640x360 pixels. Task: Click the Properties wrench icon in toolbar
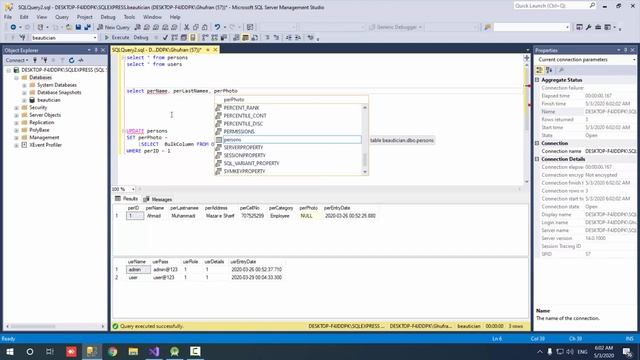[589, 27]
